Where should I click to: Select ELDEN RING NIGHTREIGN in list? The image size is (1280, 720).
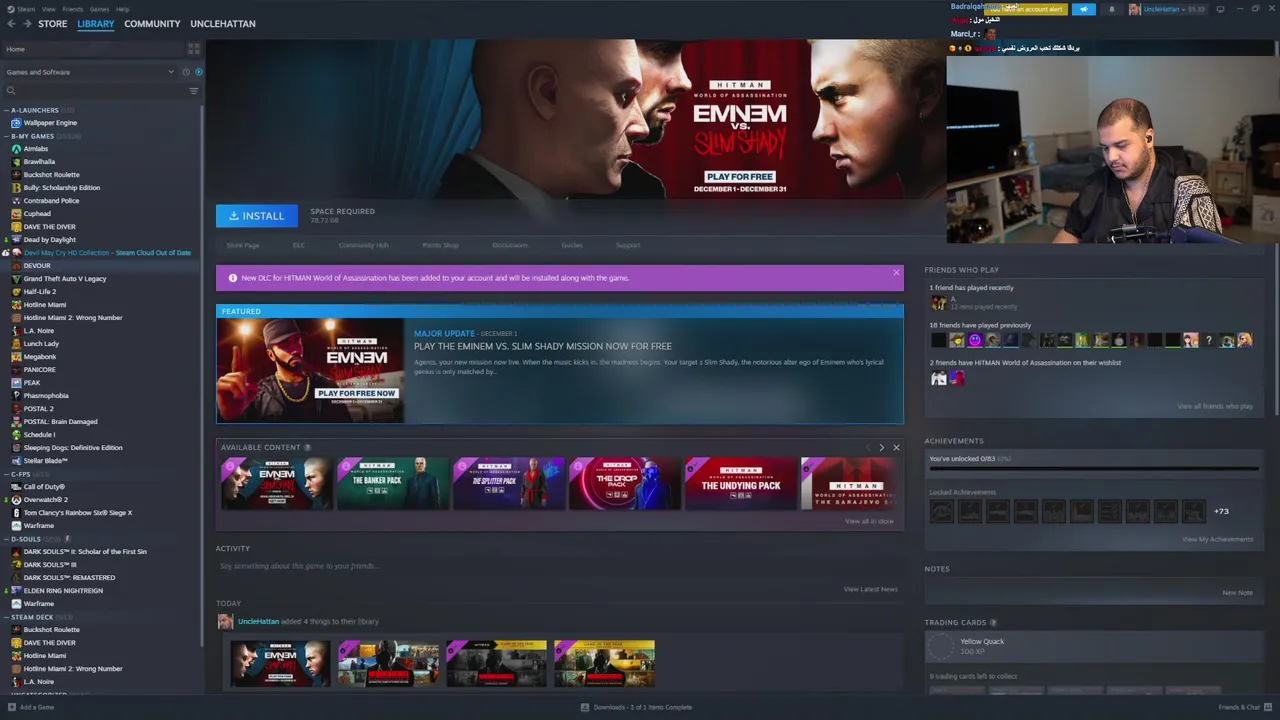coord(63,591)
